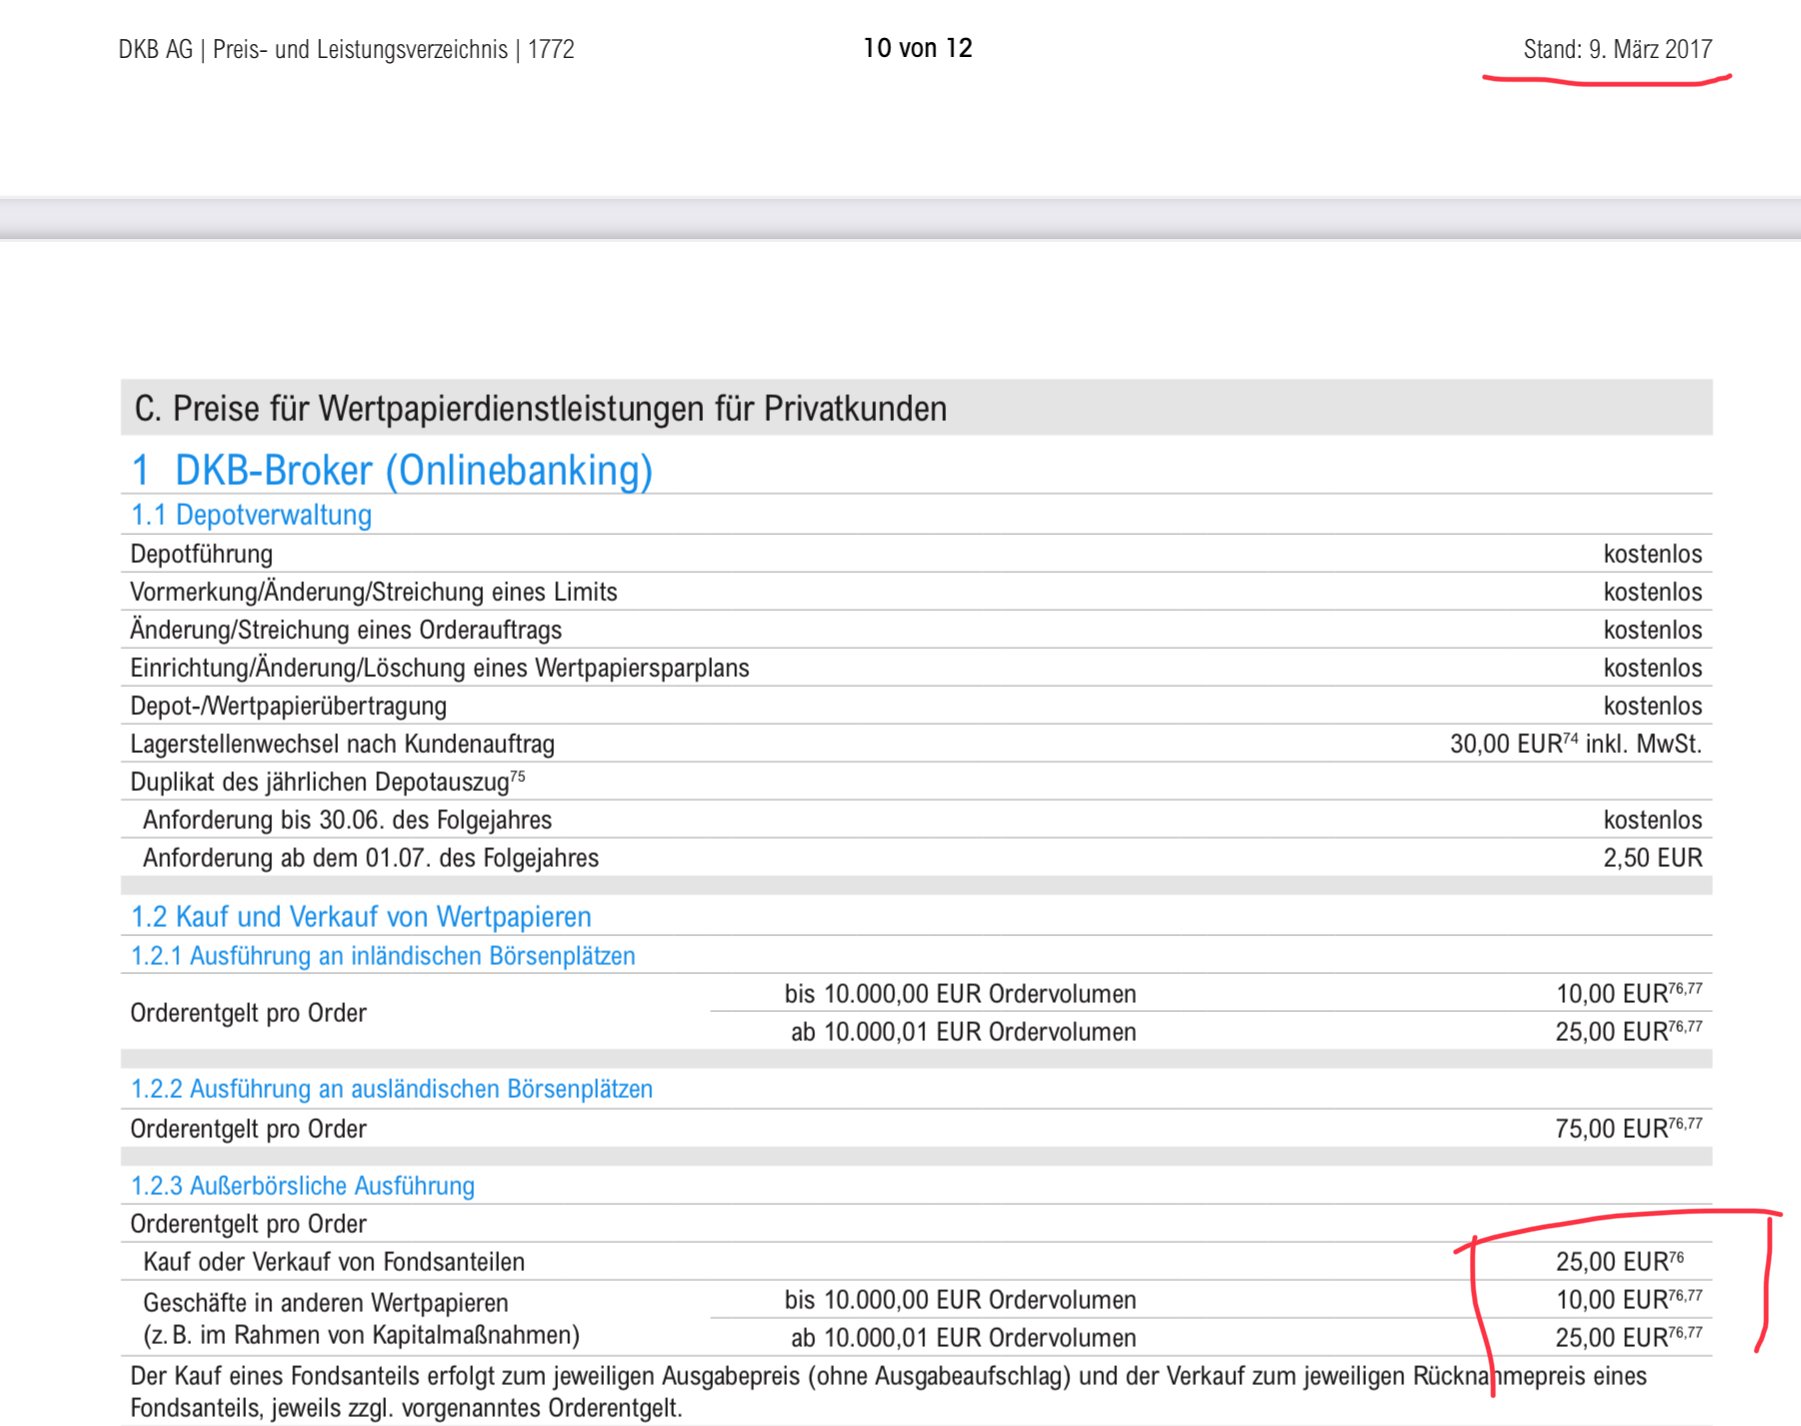Click '25,00 EUR' for Kauf oder Verkauf von Fondsanteilen
This screenshot has width=1801, height=1426.
[1620, 1261]
